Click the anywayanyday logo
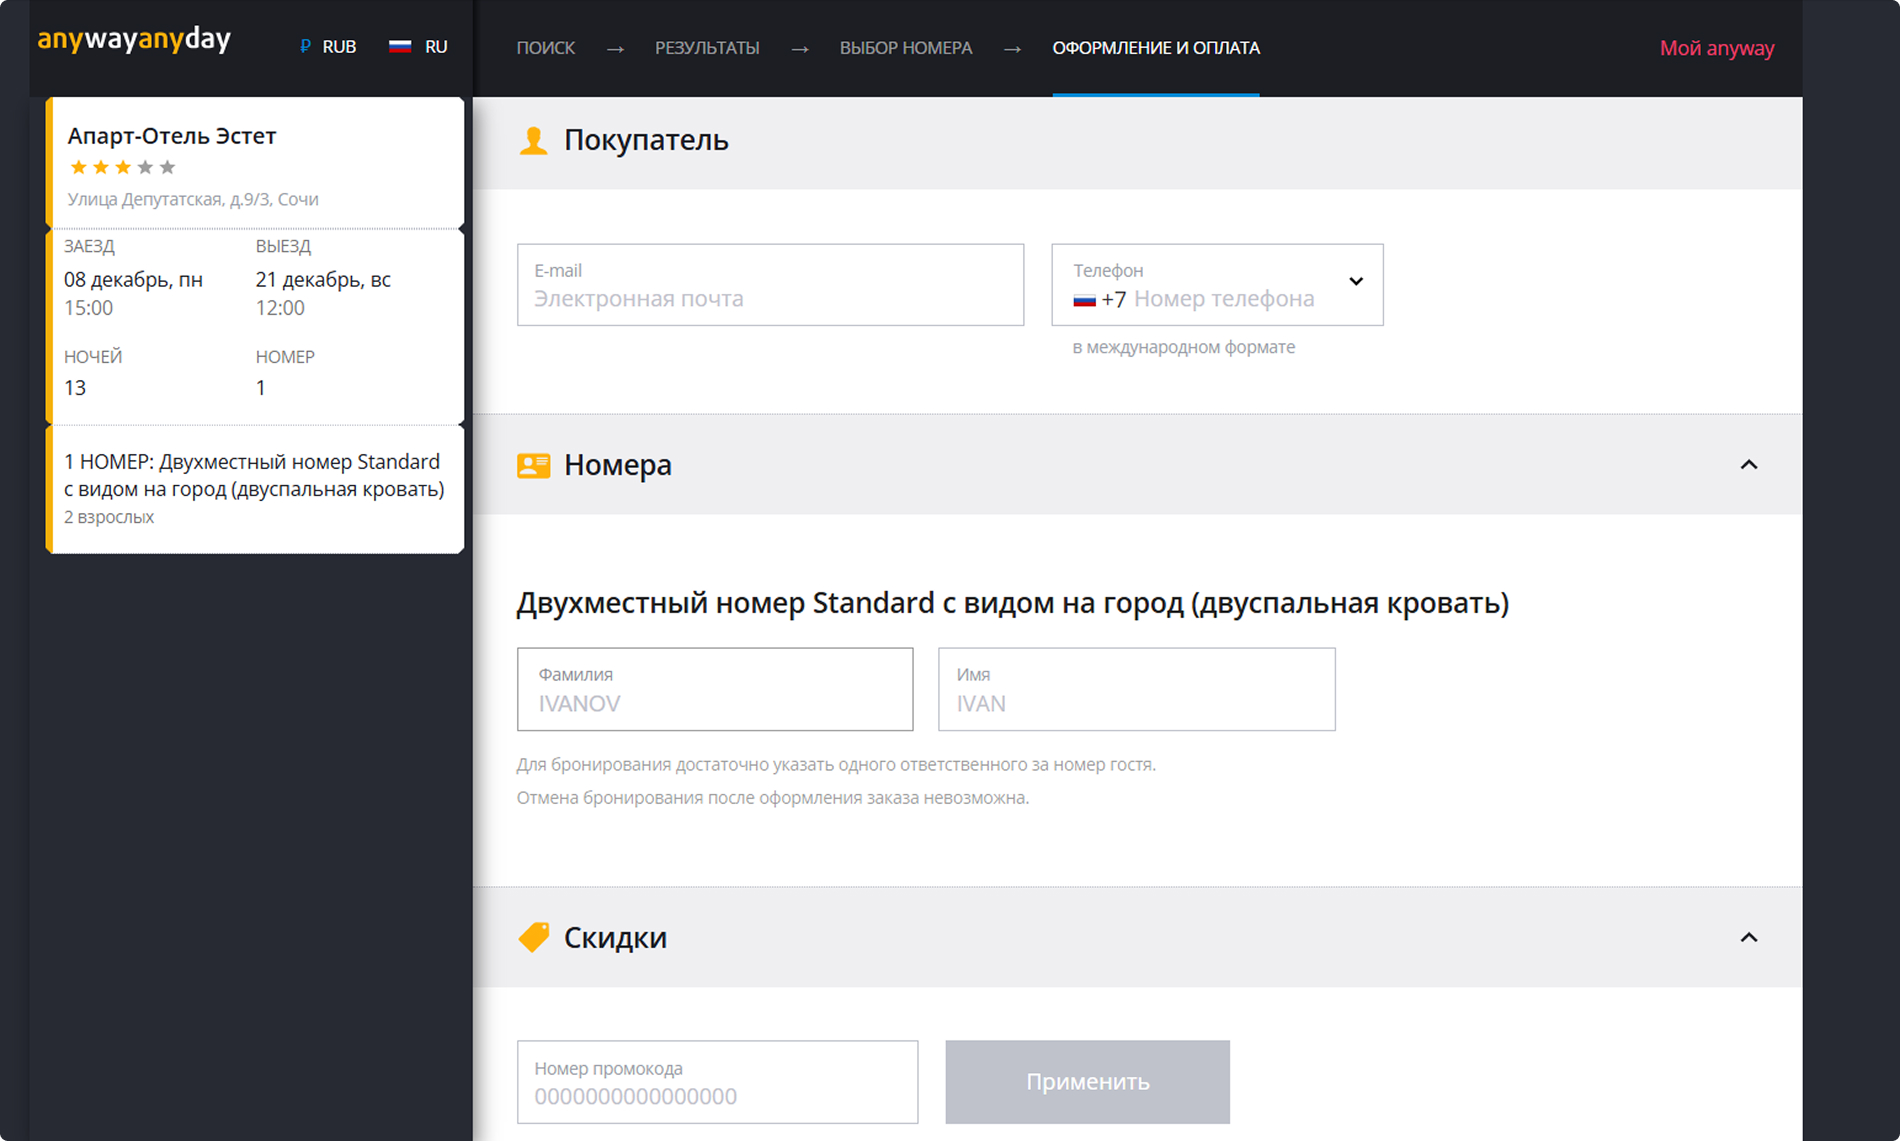 (x=134, y=40)
